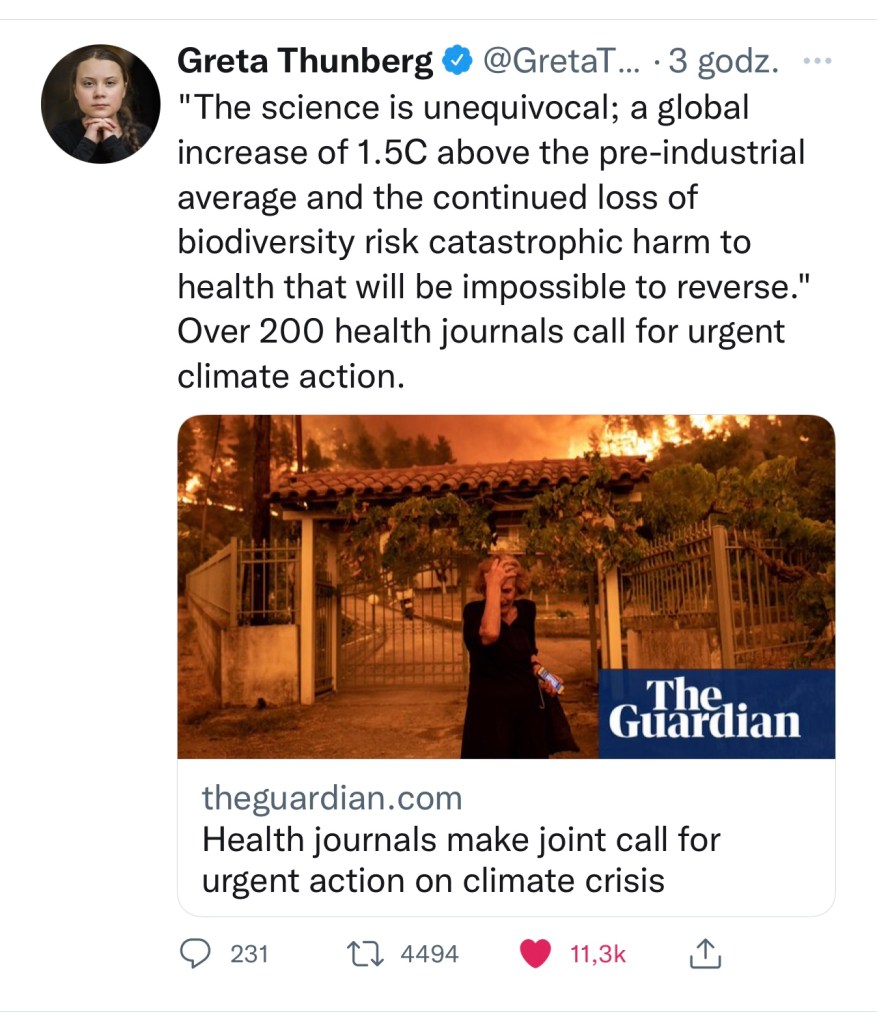Viewport: 877px width, 1023px height.
Task: Click the "3 godz." timestamp
Action: pyautogui.click(x=724, y=63)
